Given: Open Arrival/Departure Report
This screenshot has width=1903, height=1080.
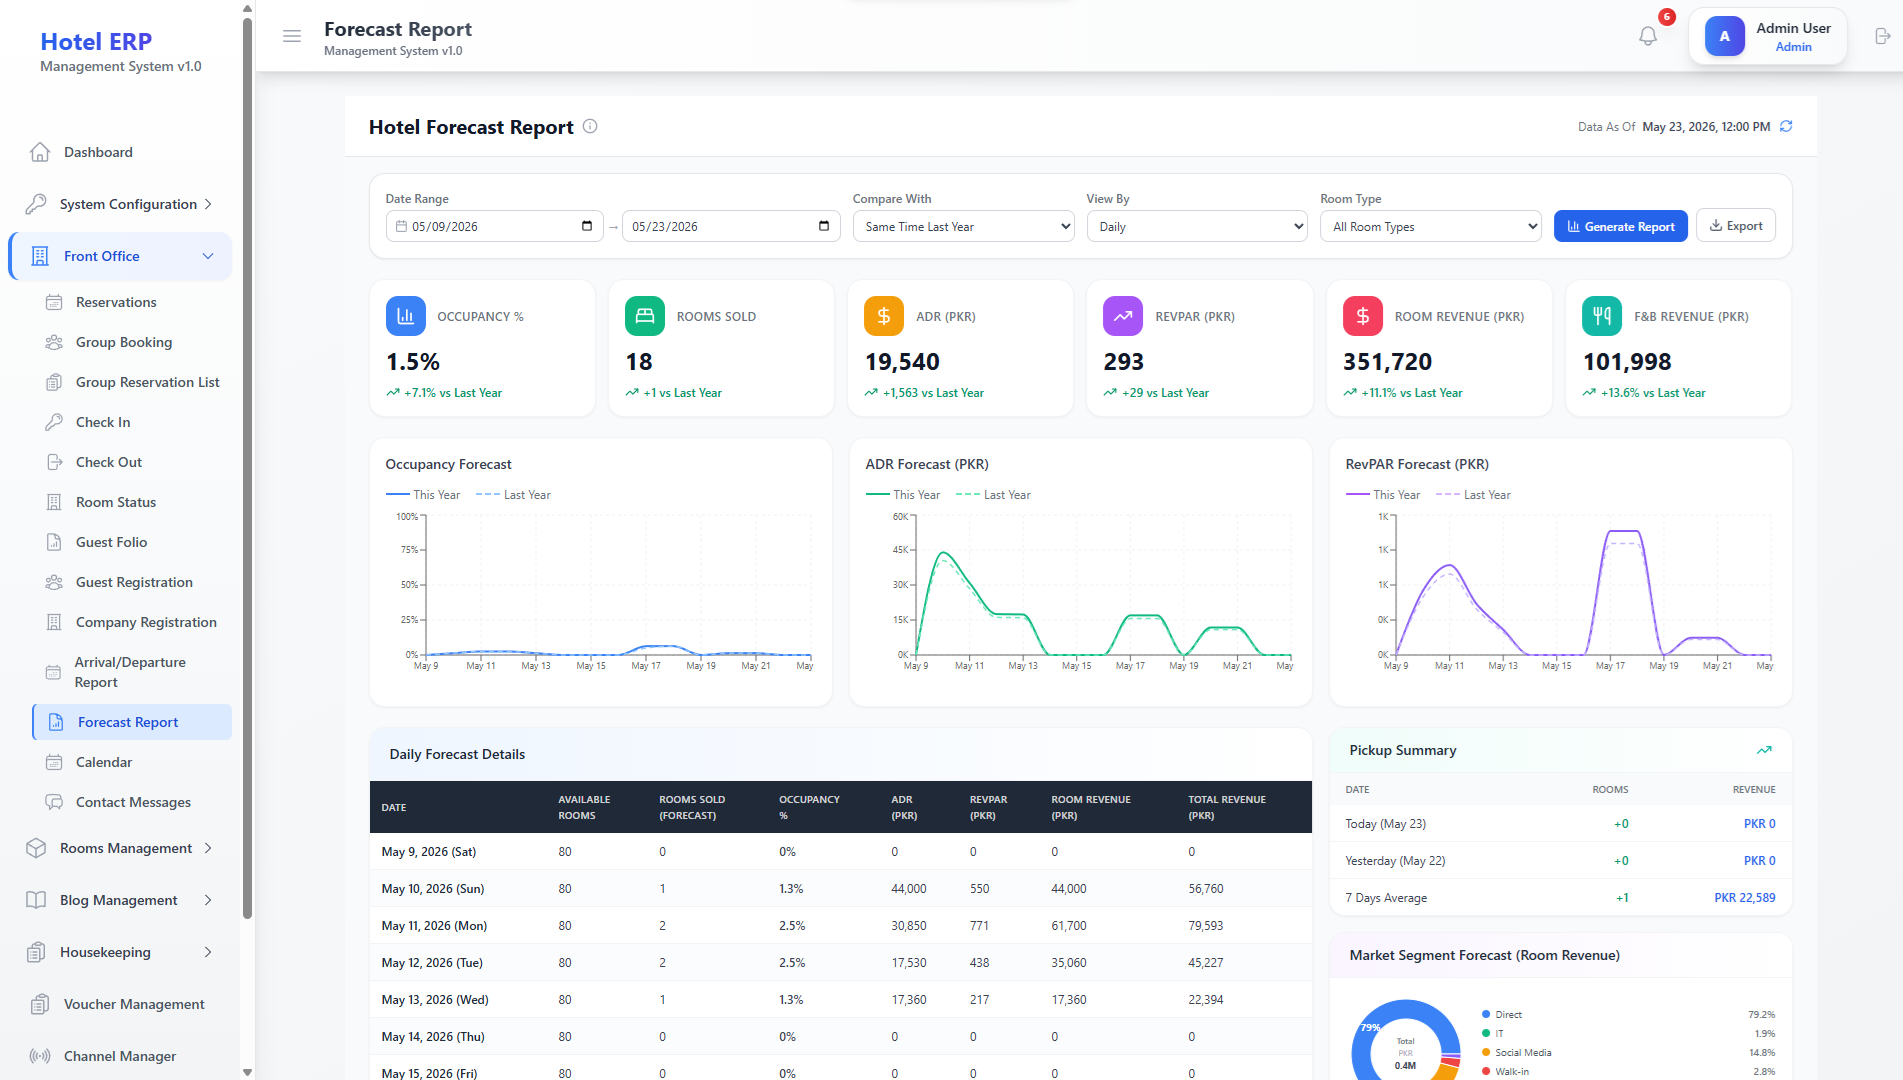Looking at the screenshot, I should [x=130, y=672].
